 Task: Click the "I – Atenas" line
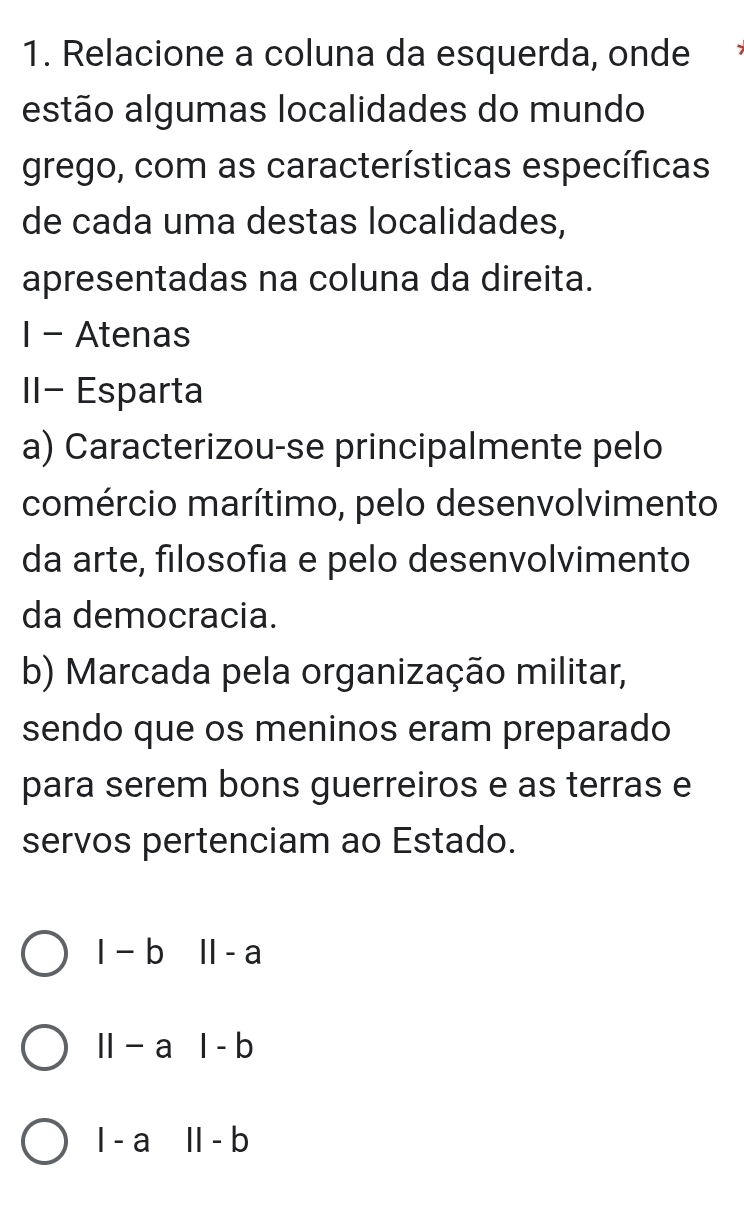click(106, 334)
